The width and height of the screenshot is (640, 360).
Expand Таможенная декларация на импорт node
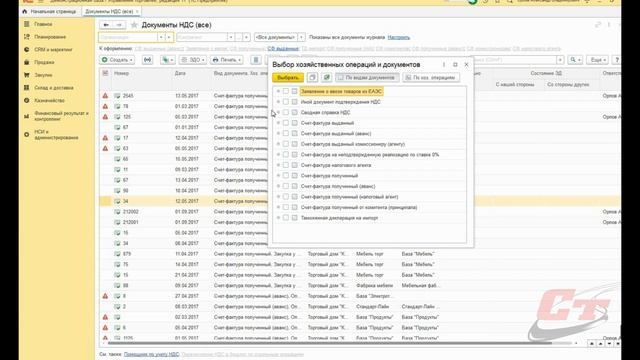coord(278,218)
